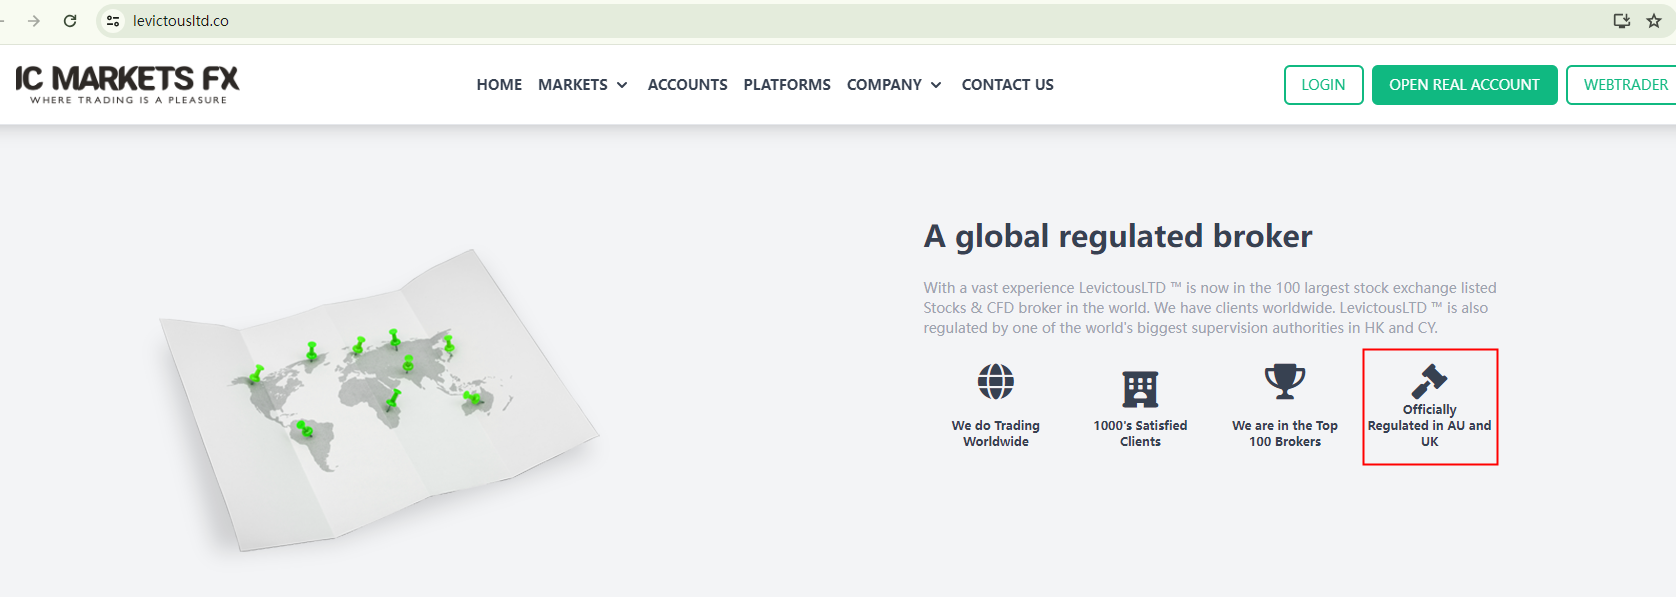The width and height of the screenshot is (1676, 597).
Task: Open the MARKETS menu
Action: click(573, 85)
